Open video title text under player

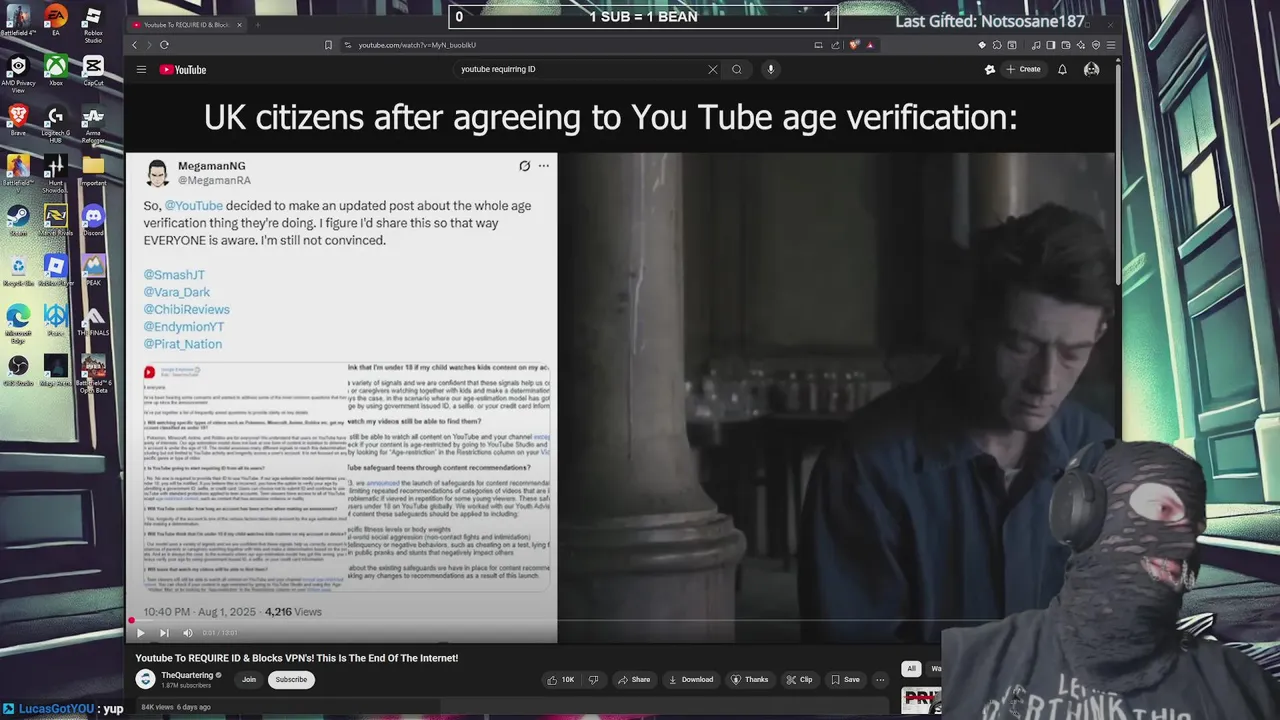[297, 658]
